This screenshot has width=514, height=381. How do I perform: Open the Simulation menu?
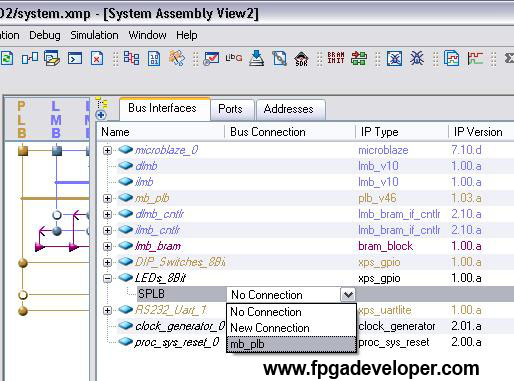click(x=94, y=35)
